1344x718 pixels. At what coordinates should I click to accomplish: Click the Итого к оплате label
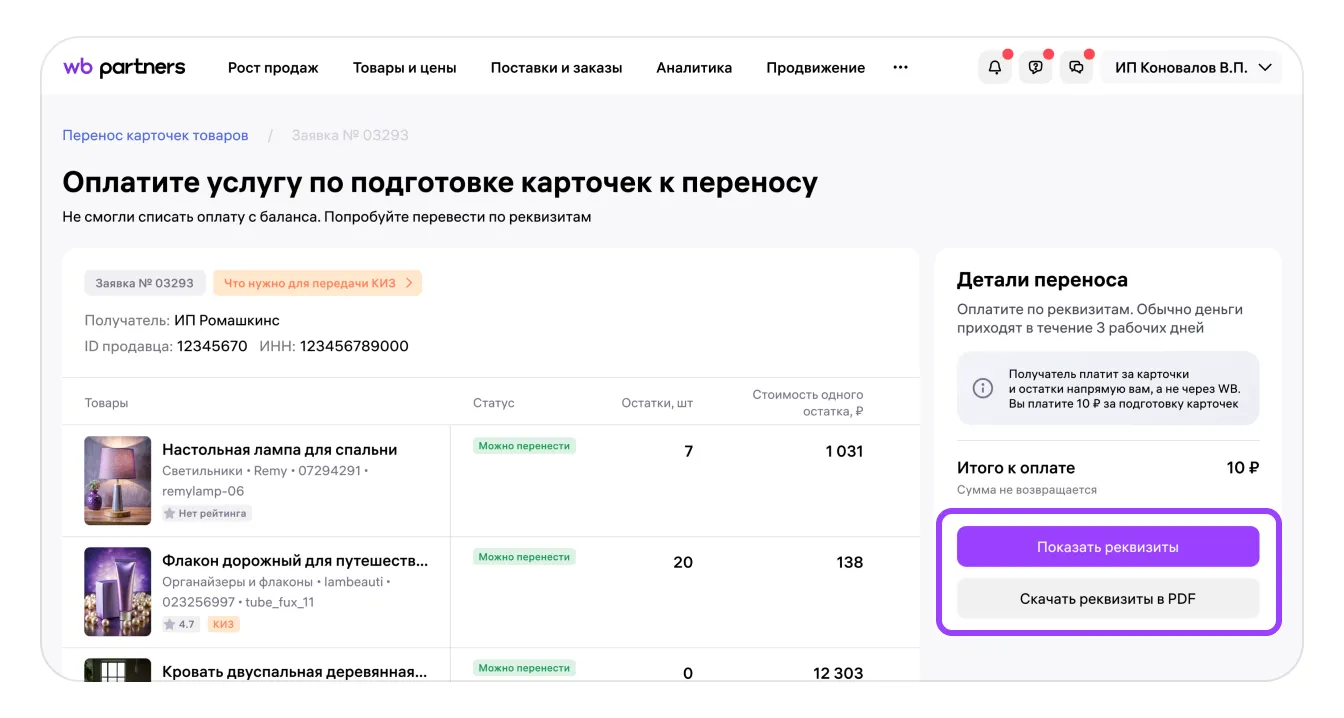(1016, 467)
